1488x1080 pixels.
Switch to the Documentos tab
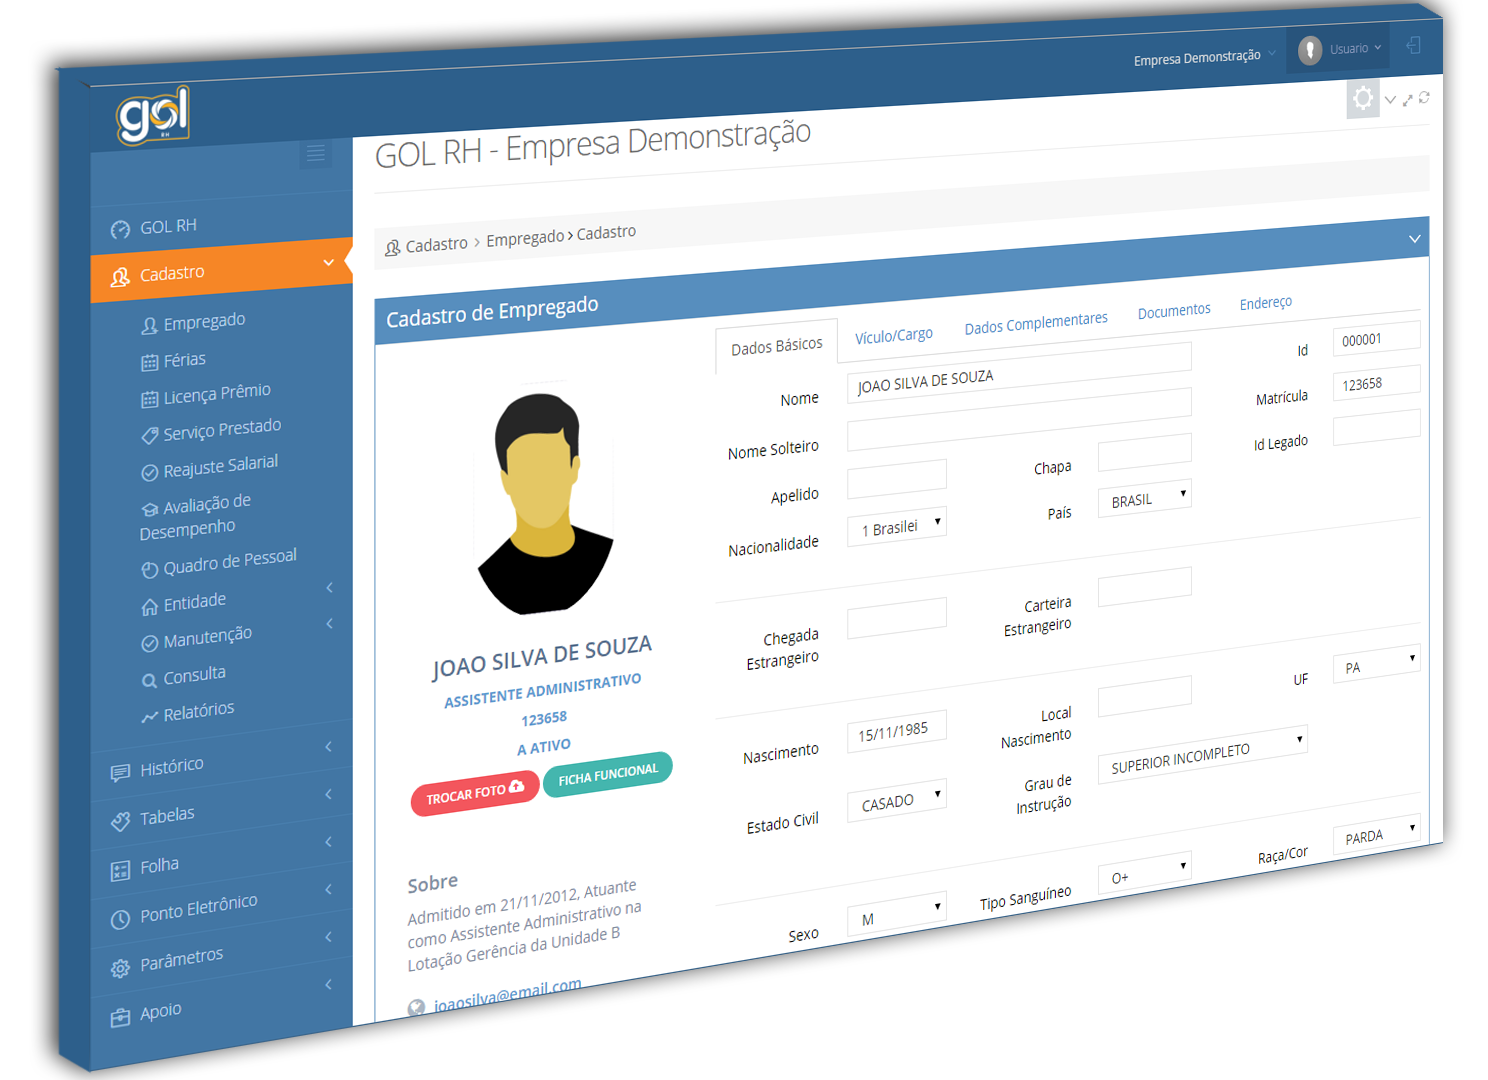click(1174, 311)
